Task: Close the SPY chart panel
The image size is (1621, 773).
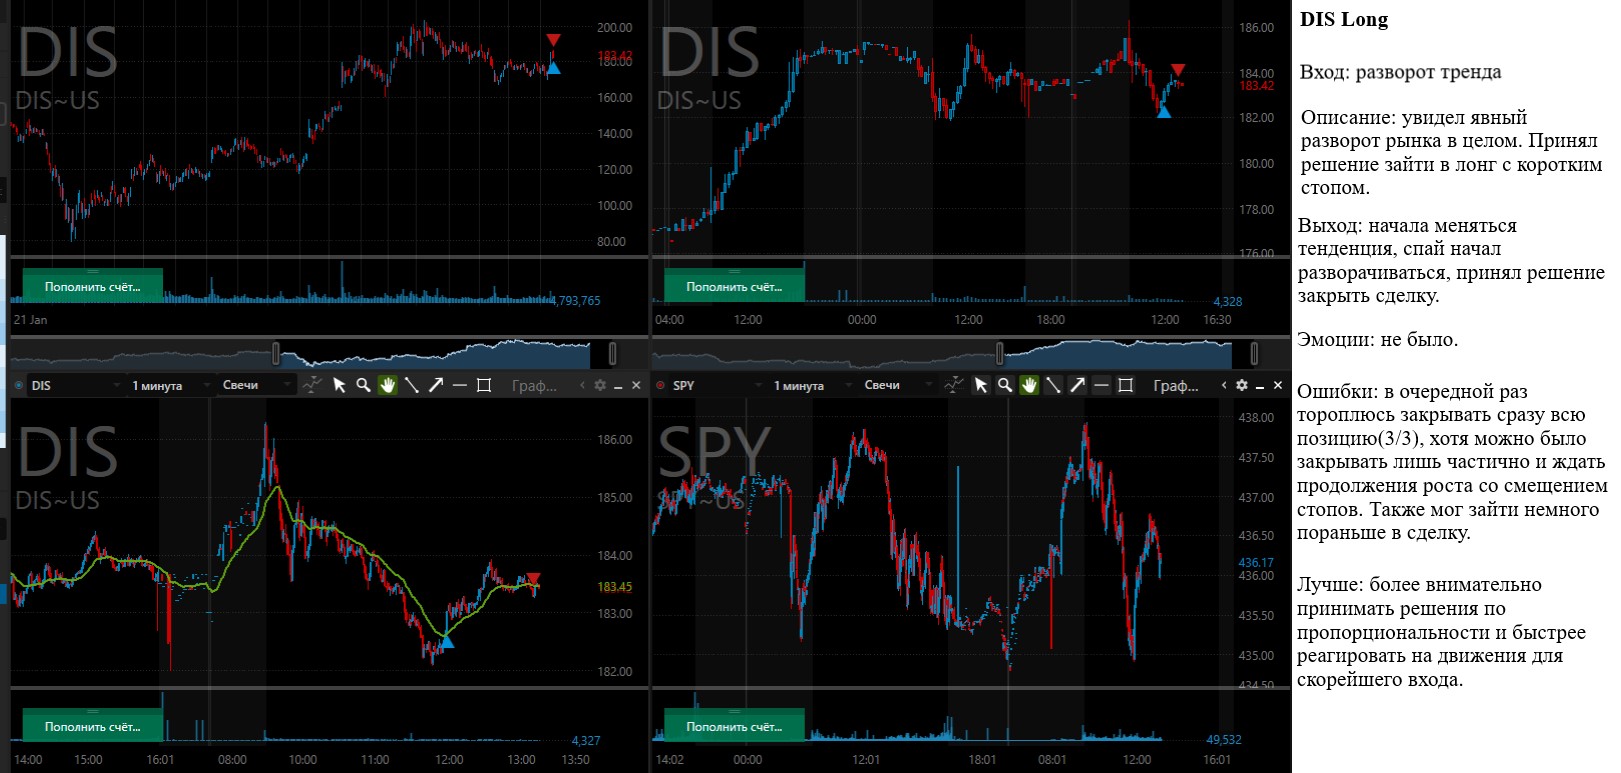Action: click(x=1278, y=385)
